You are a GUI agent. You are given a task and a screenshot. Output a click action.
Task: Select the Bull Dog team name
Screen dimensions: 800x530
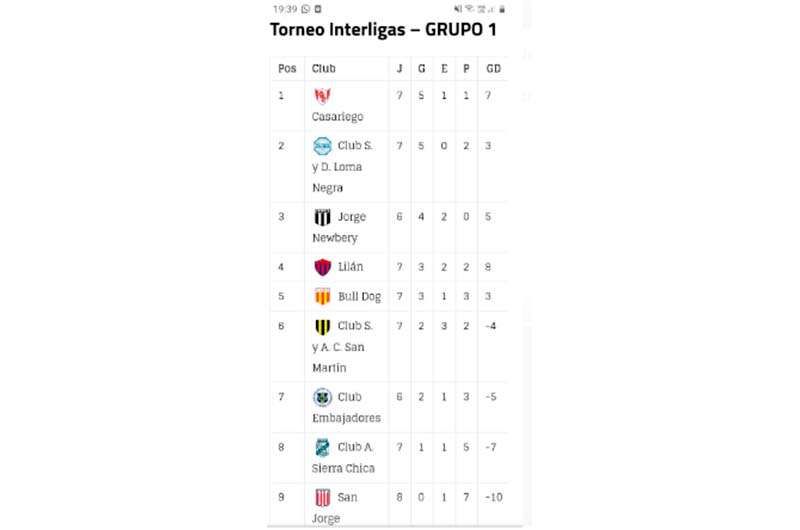click(x=359, y=297)
